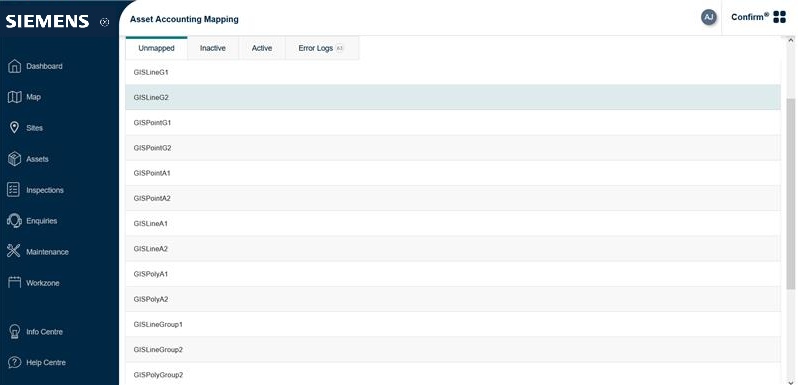Click the scrollbar down arrow

point(790,381)
